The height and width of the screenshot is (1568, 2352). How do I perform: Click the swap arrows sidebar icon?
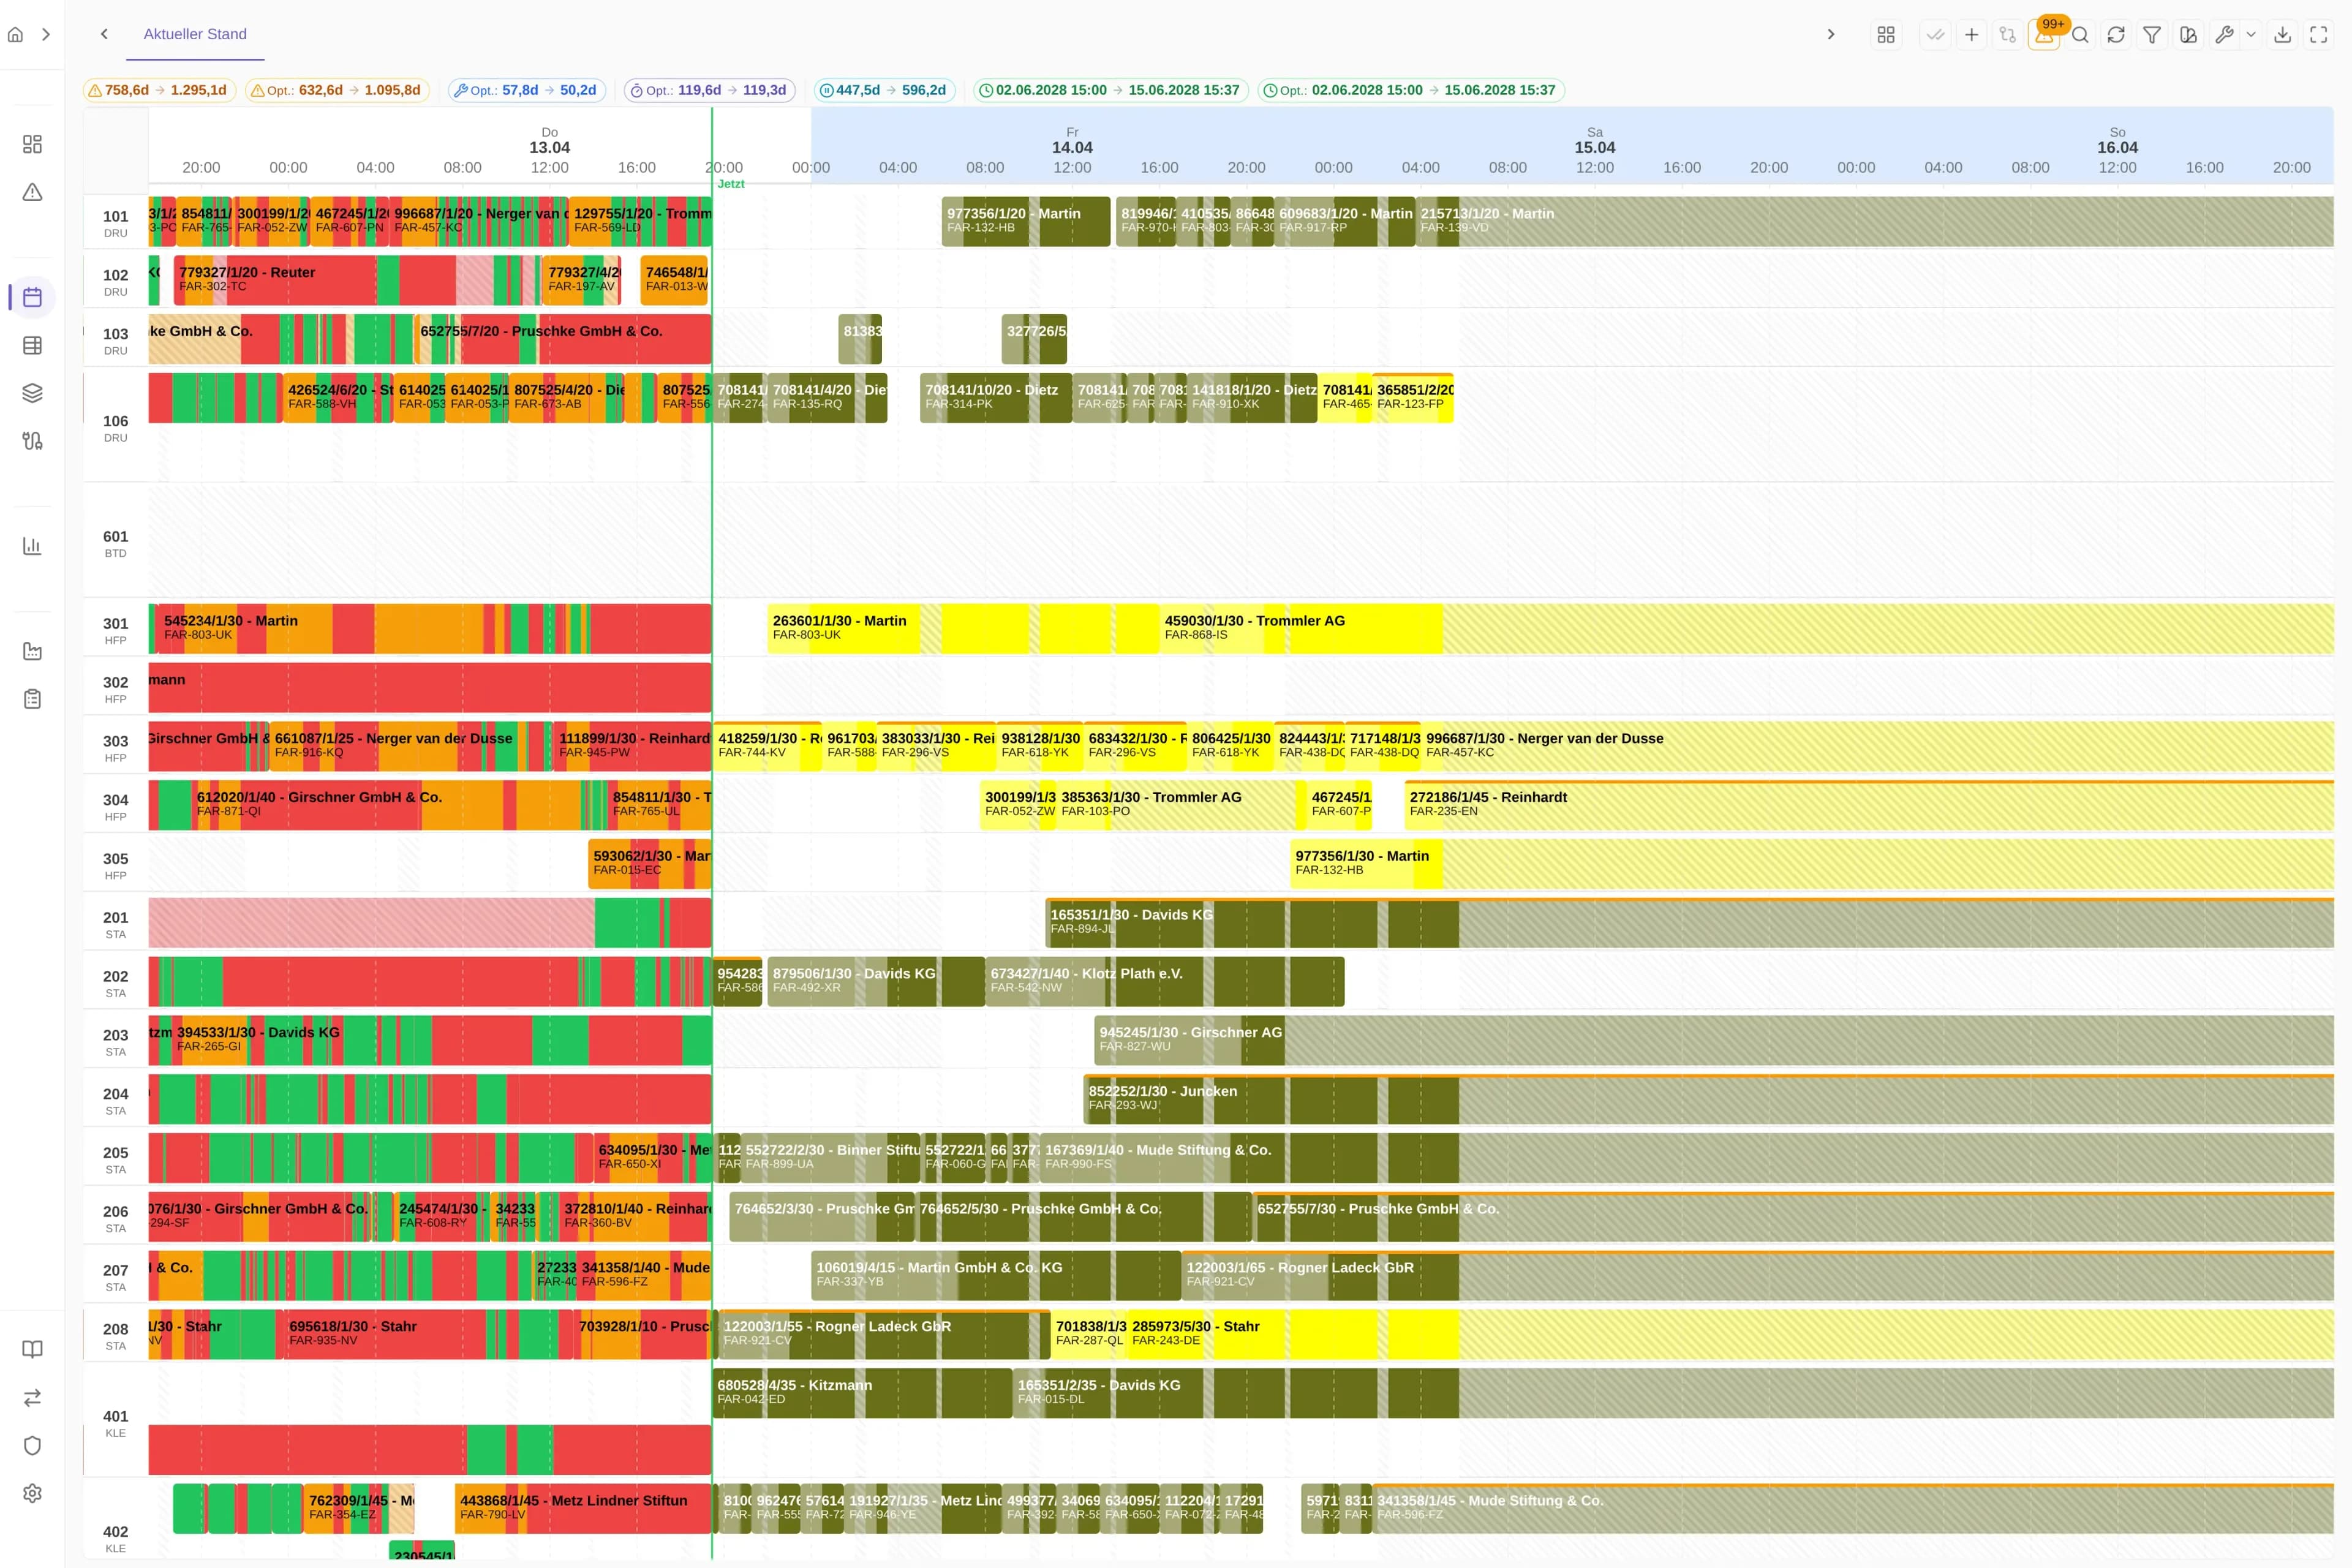coord(32,1397)
